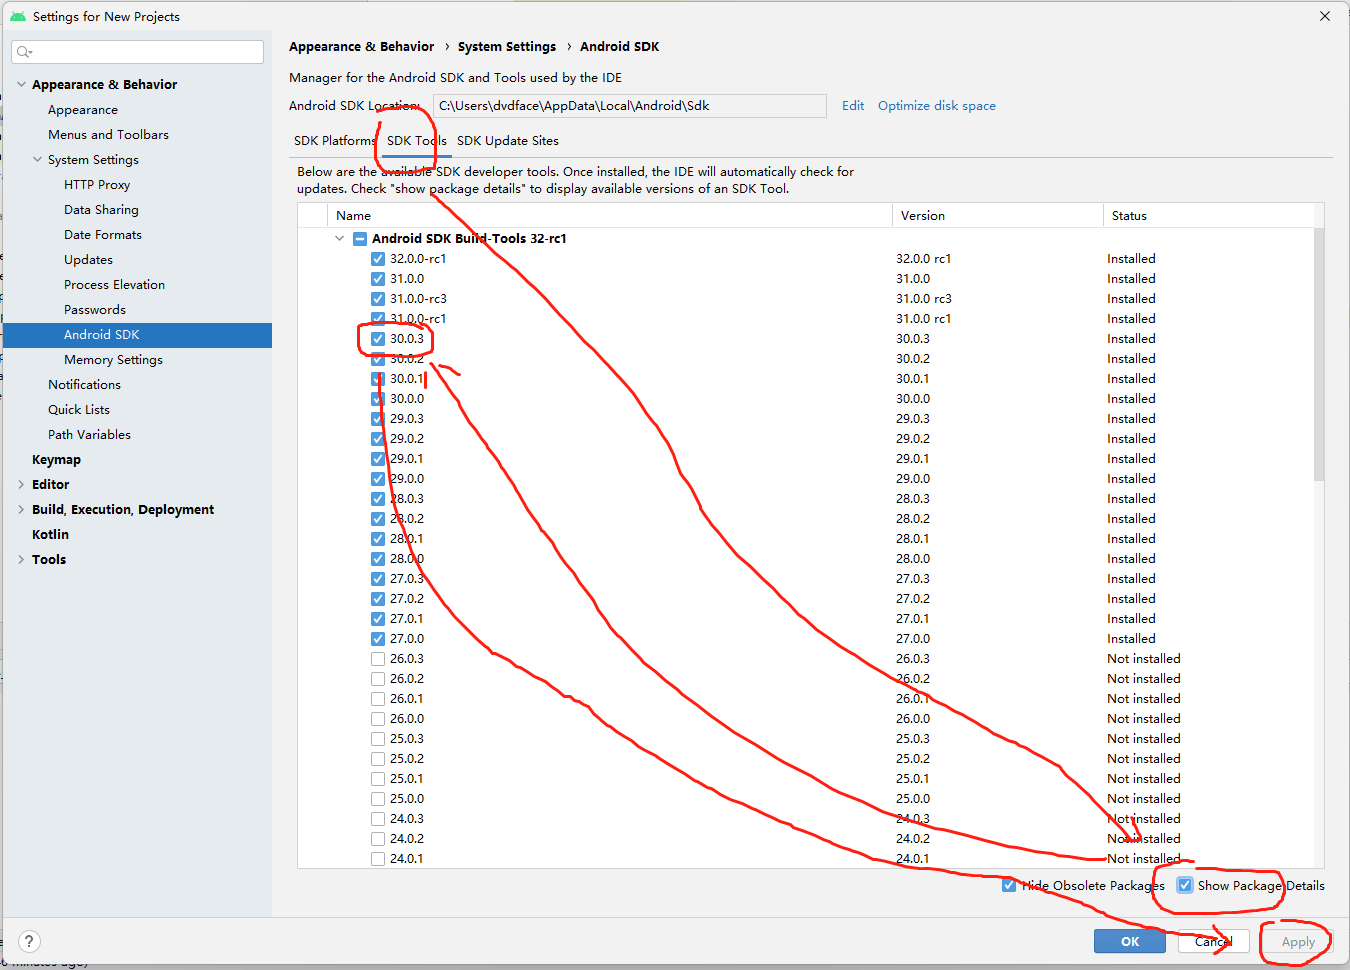The height and width of the screenshot is (970, 1350).
Task: Click the help question mark icon
Action: (29, 941)
